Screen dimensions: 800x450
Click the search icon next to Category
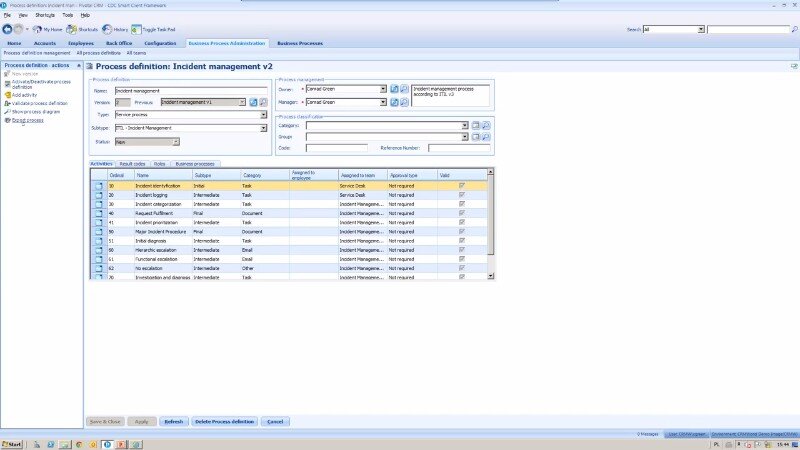click(x=486, y=126)
